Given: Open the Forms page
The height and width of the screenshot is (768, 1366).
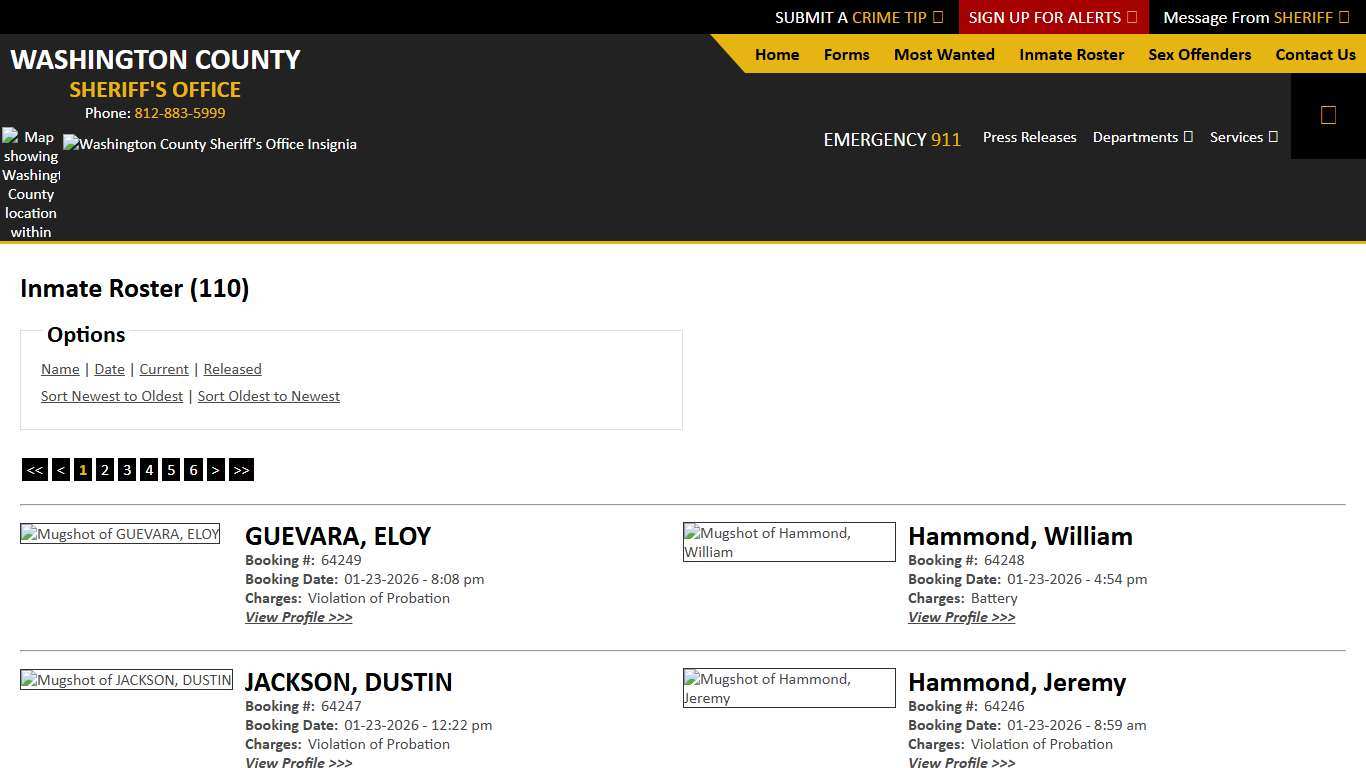Looking at the screenshot, I should (846, 55).
